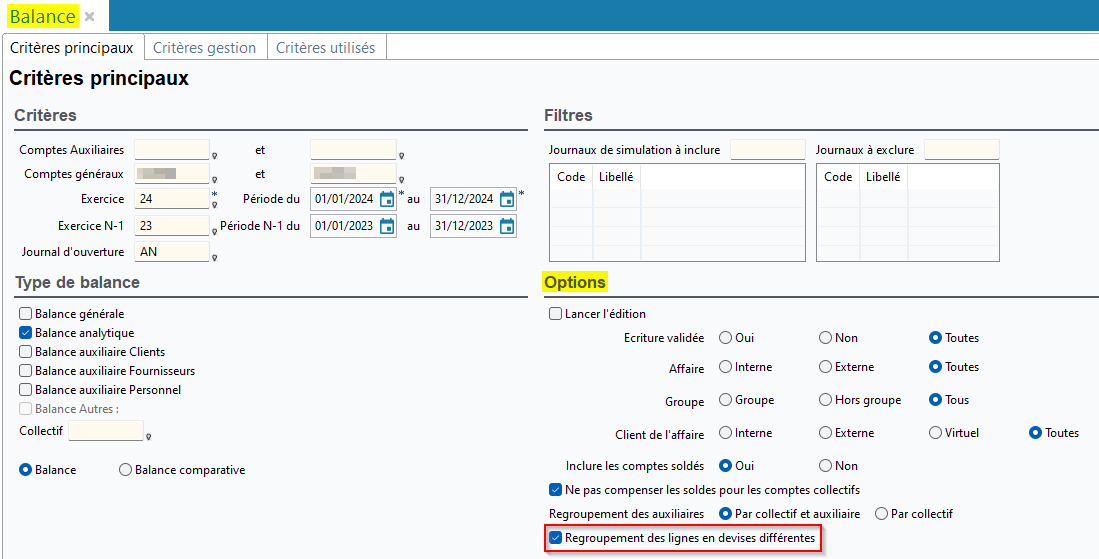Image resolution: width=1099 pixels, height=559 pixels.
Task: Click lookup icon after first Comptes Auxiliaires field
Action: pos(215,155)
